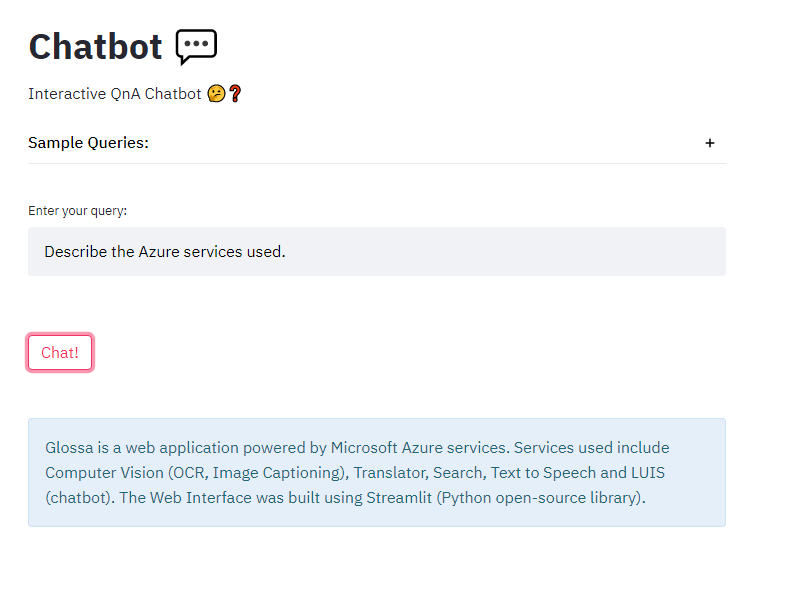Click the Chatbot page heading
Screen dimensions: 796x591
95,46
